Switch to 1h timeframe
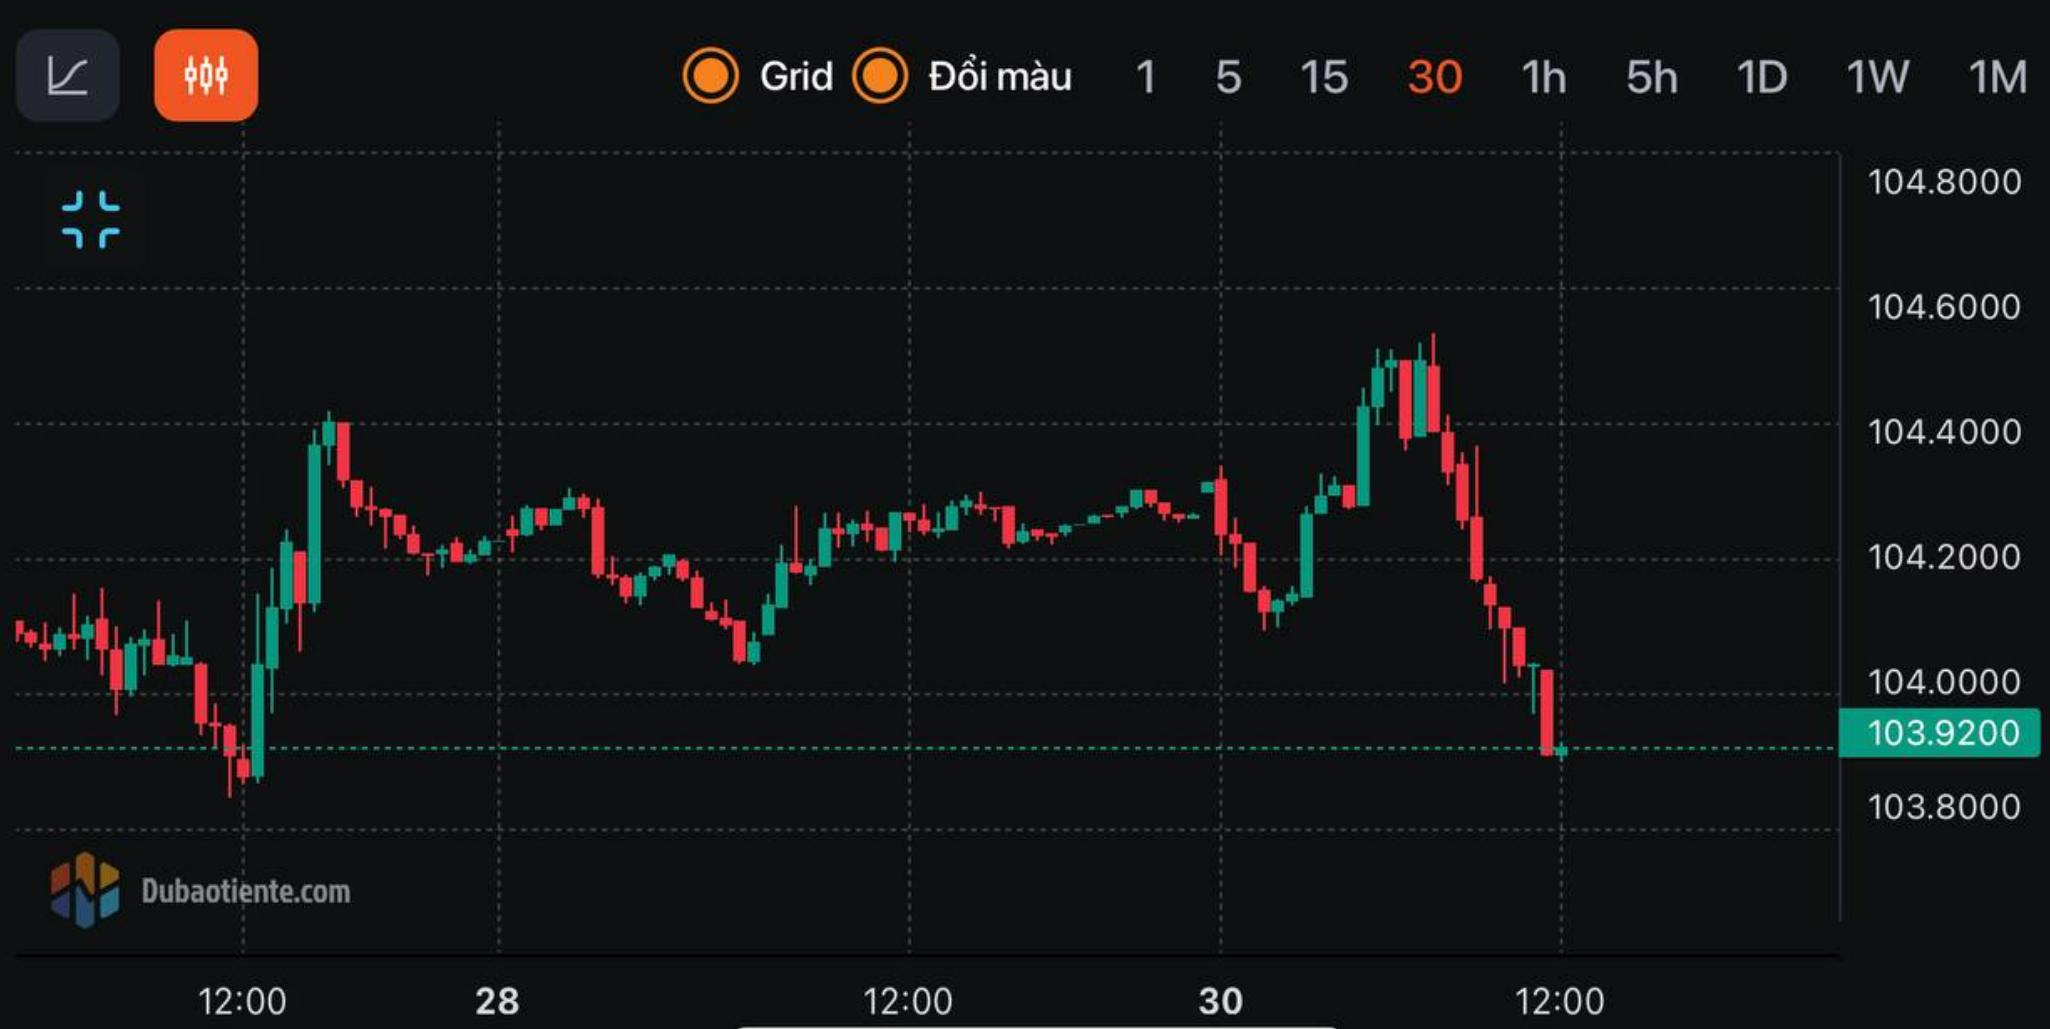The image size is (2050, 1029). click(x=1543, y=77)
